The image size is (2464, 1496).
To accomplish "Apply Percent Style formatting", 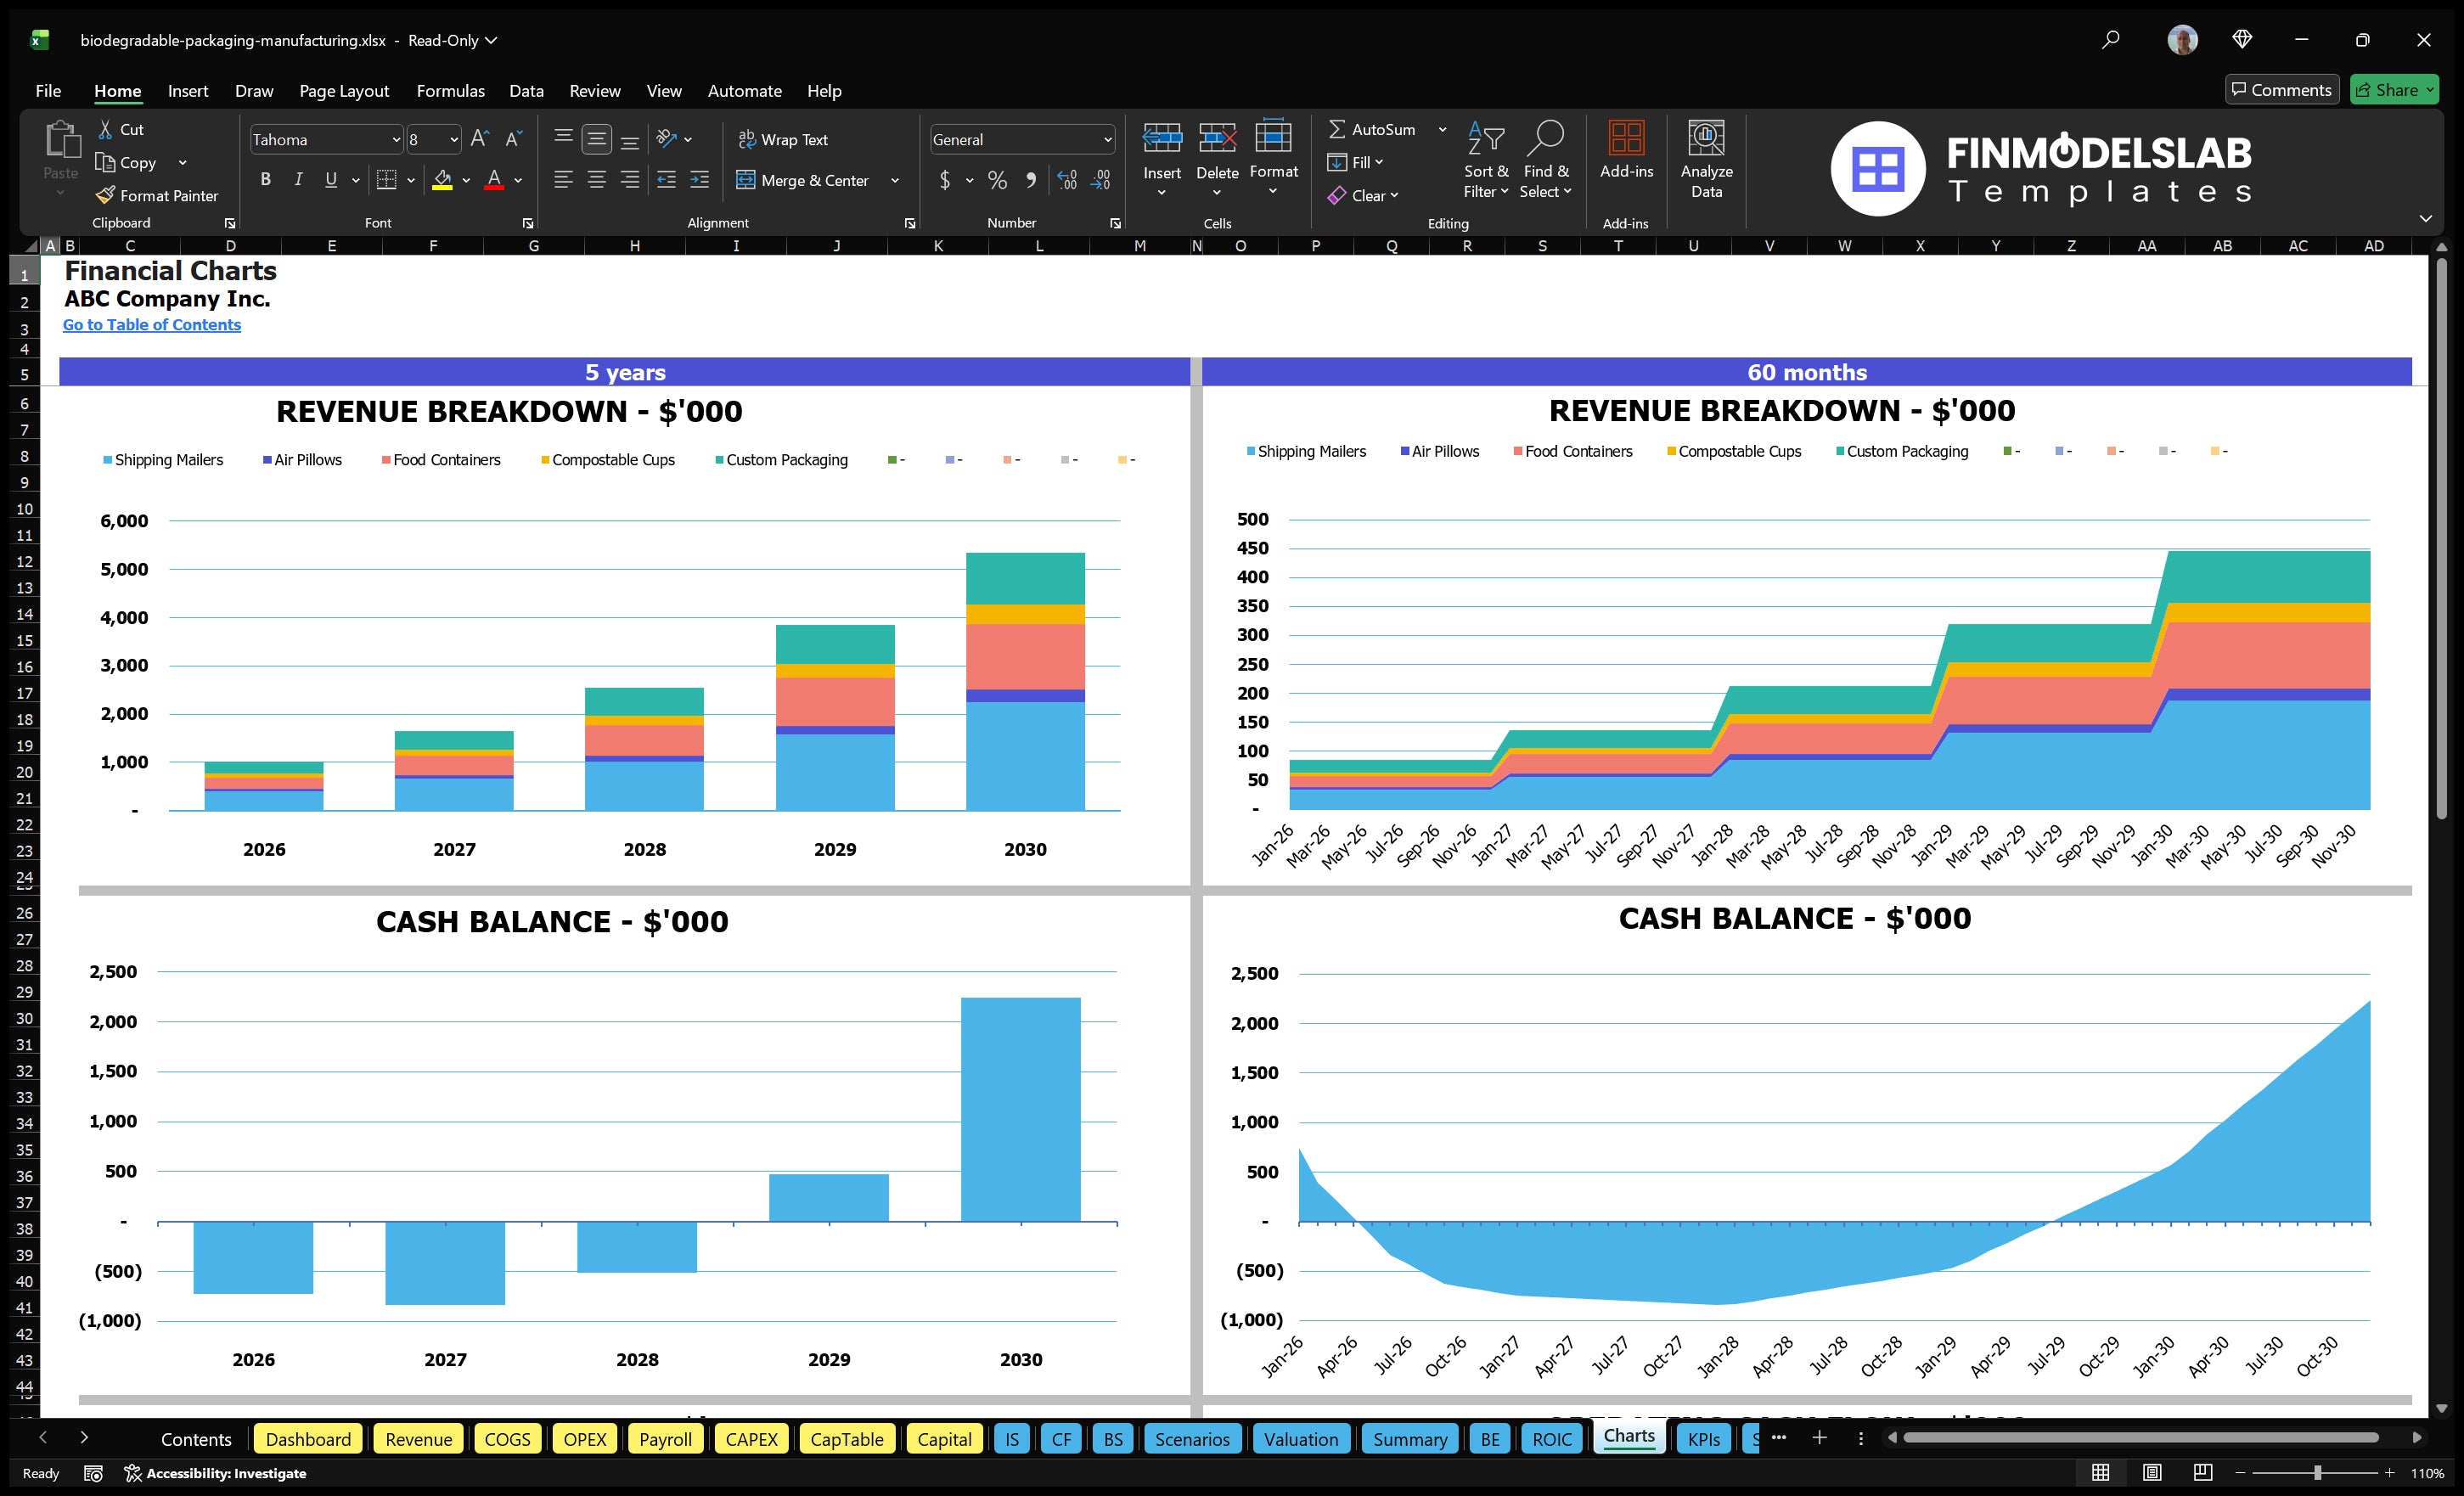I will coord(996,180).
